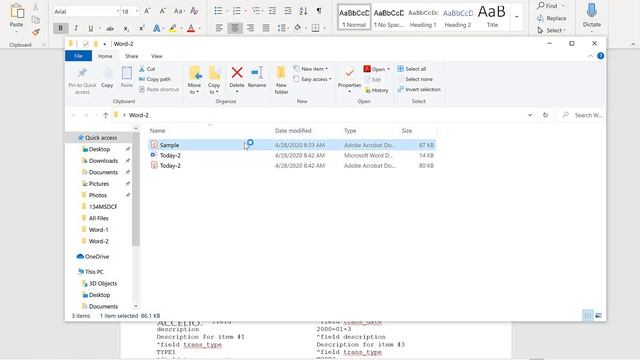640x360 pixels.
Task: Open shading fill color in Word
Action: click(298, 28)
